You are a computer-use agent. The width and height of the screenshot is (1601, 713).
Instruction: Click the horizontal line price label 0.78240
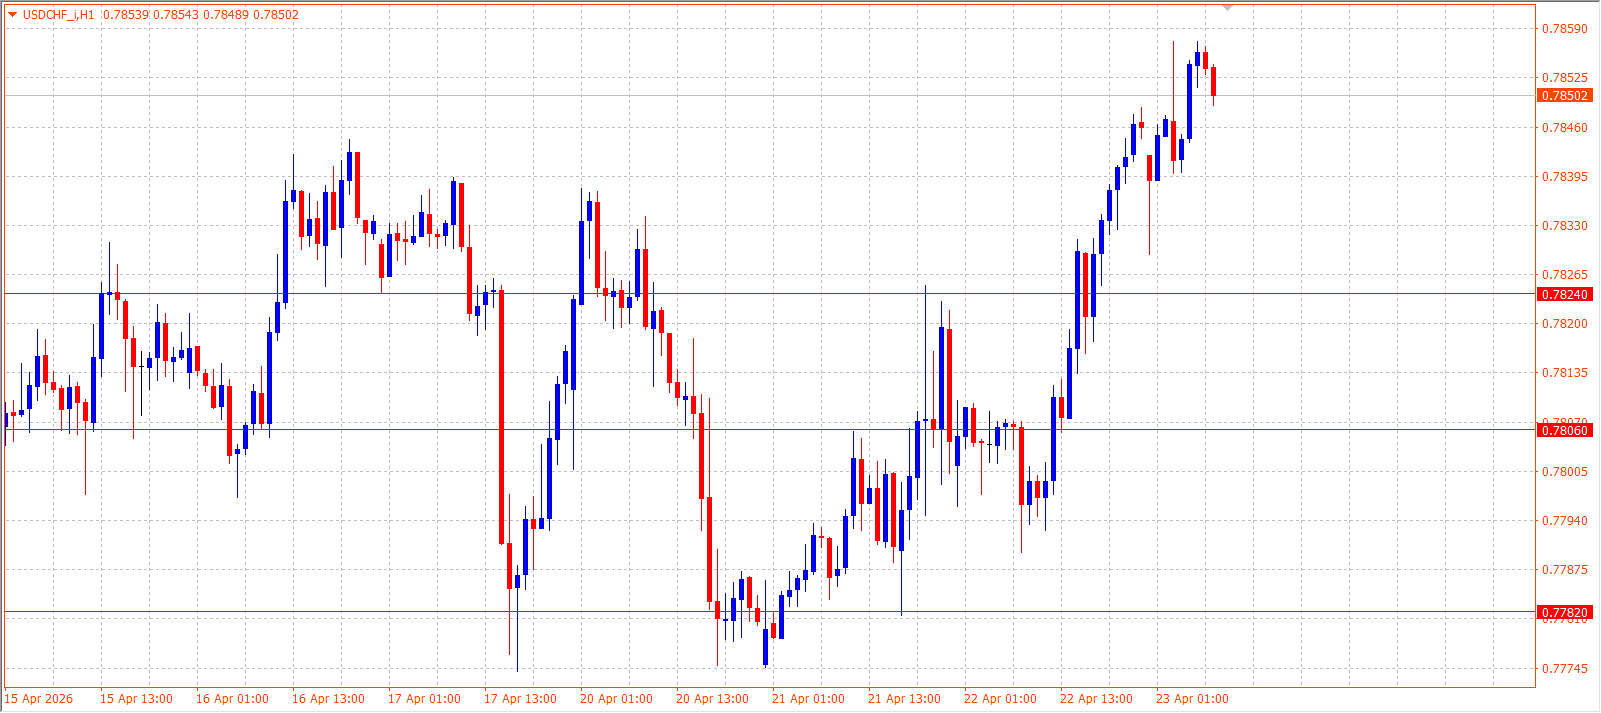point(1564,295)
